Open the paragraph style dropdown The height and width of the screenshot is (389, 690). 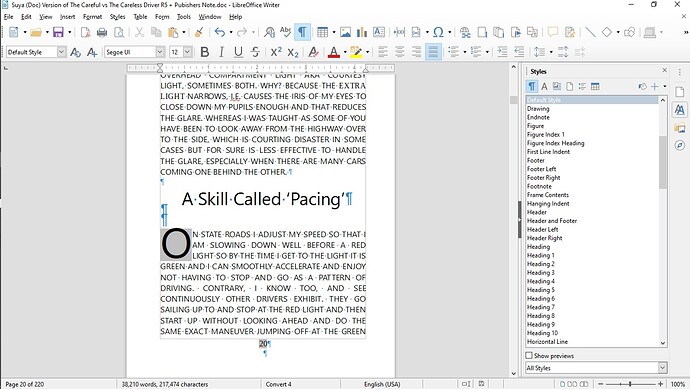pos(62,52)
